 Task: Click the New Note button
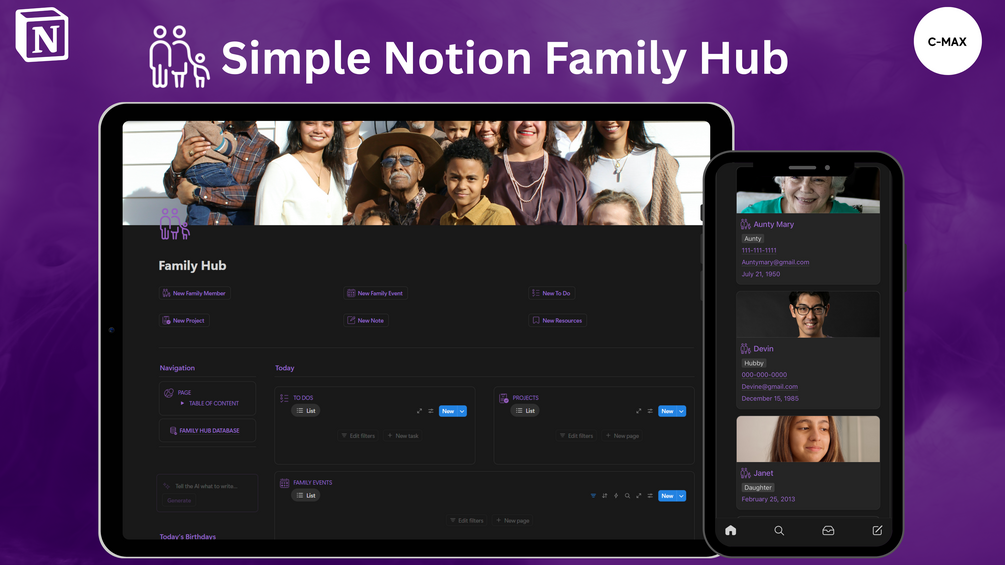[366, 320]
